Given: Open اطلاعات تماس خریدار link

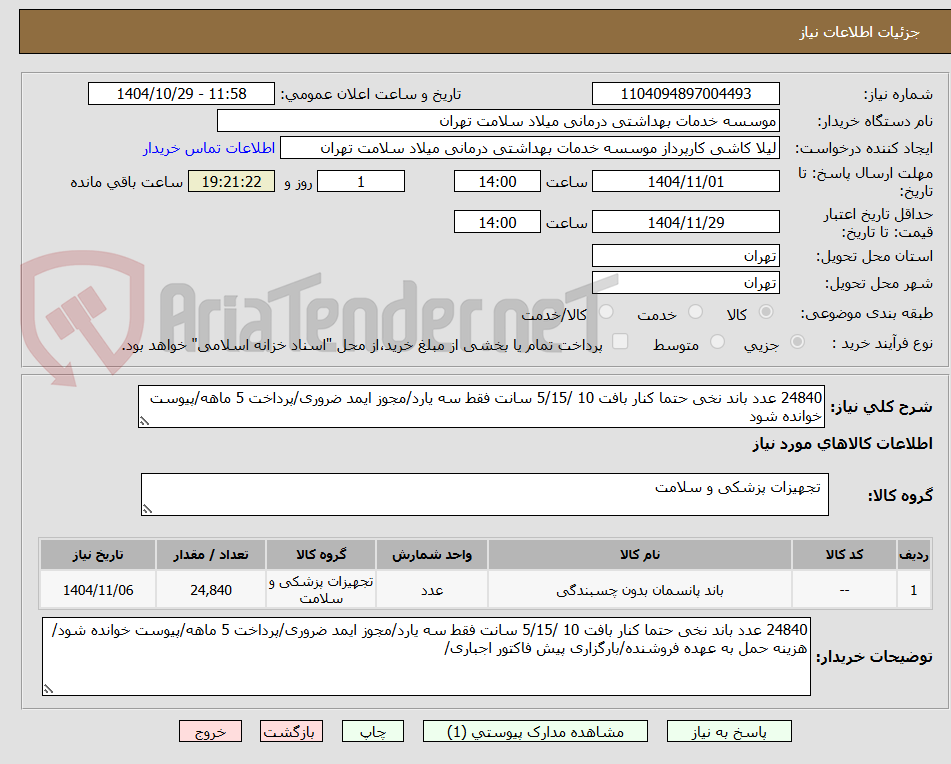Looking at the screenshot, I should (209, 149).
